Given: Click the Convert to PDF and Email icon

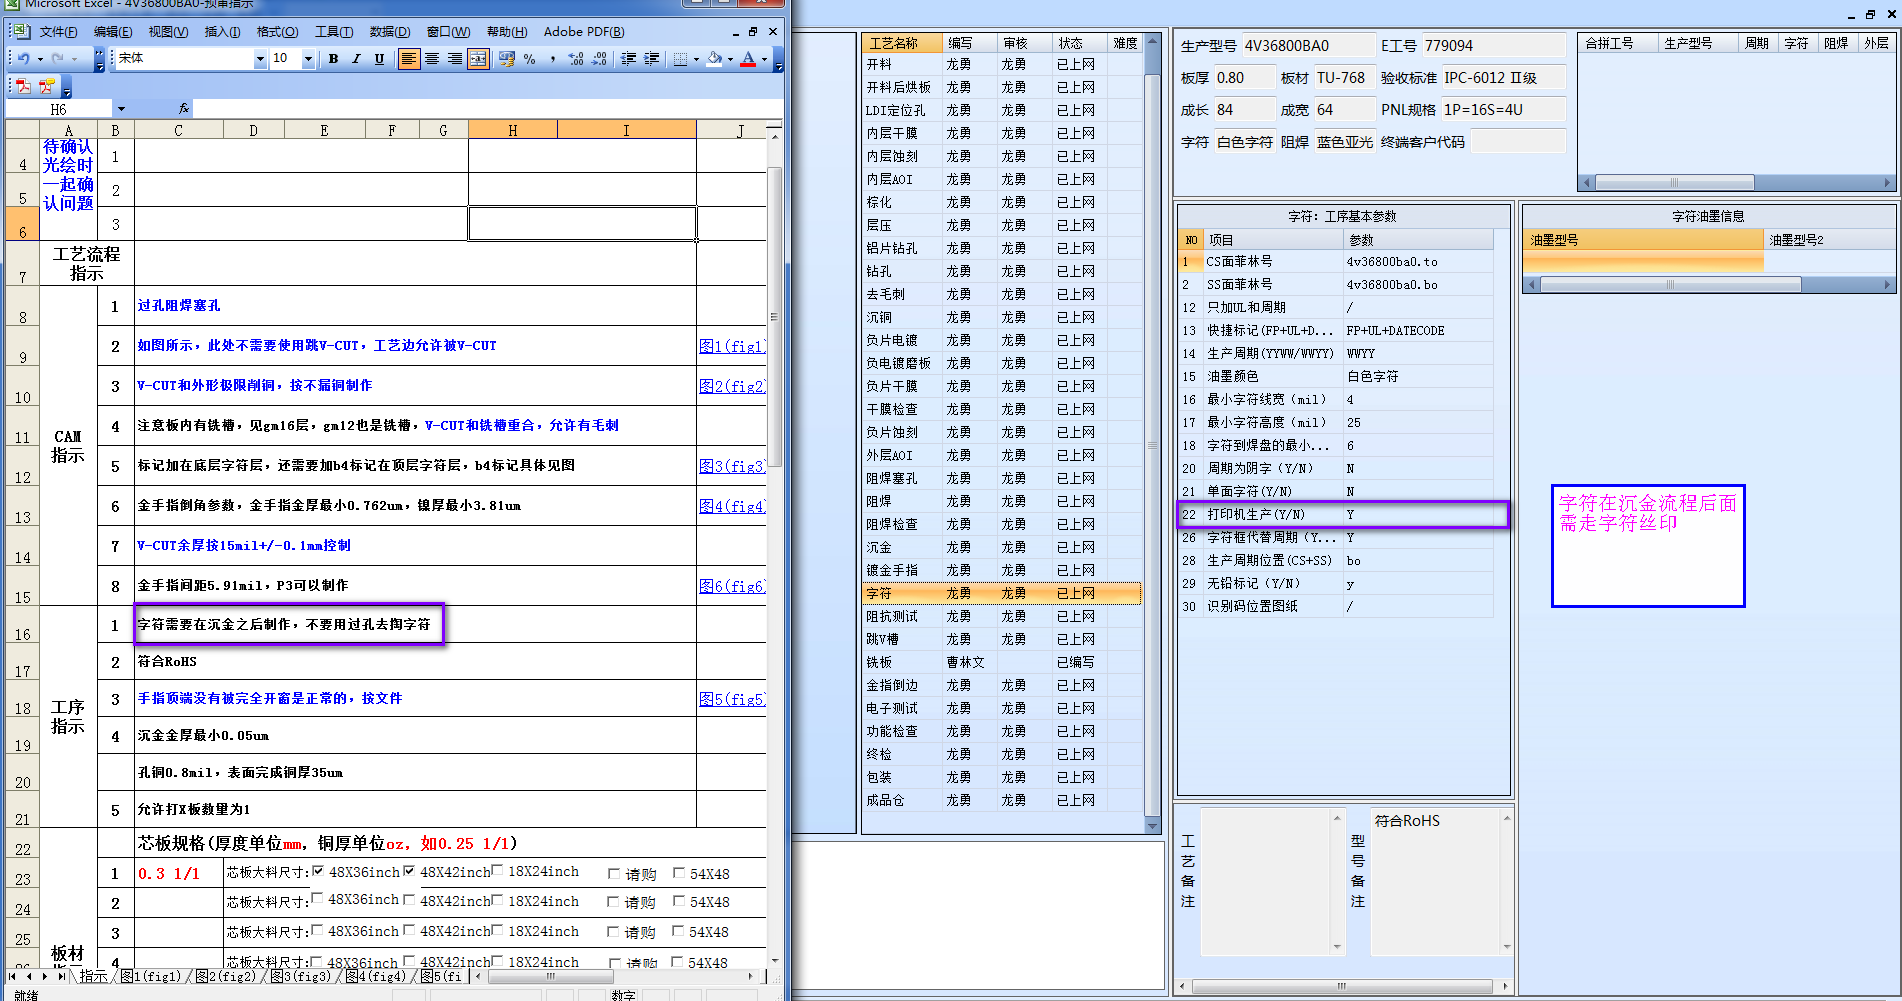Looking at the screenshot, I should pyautogui.click(x=46, y=86).
